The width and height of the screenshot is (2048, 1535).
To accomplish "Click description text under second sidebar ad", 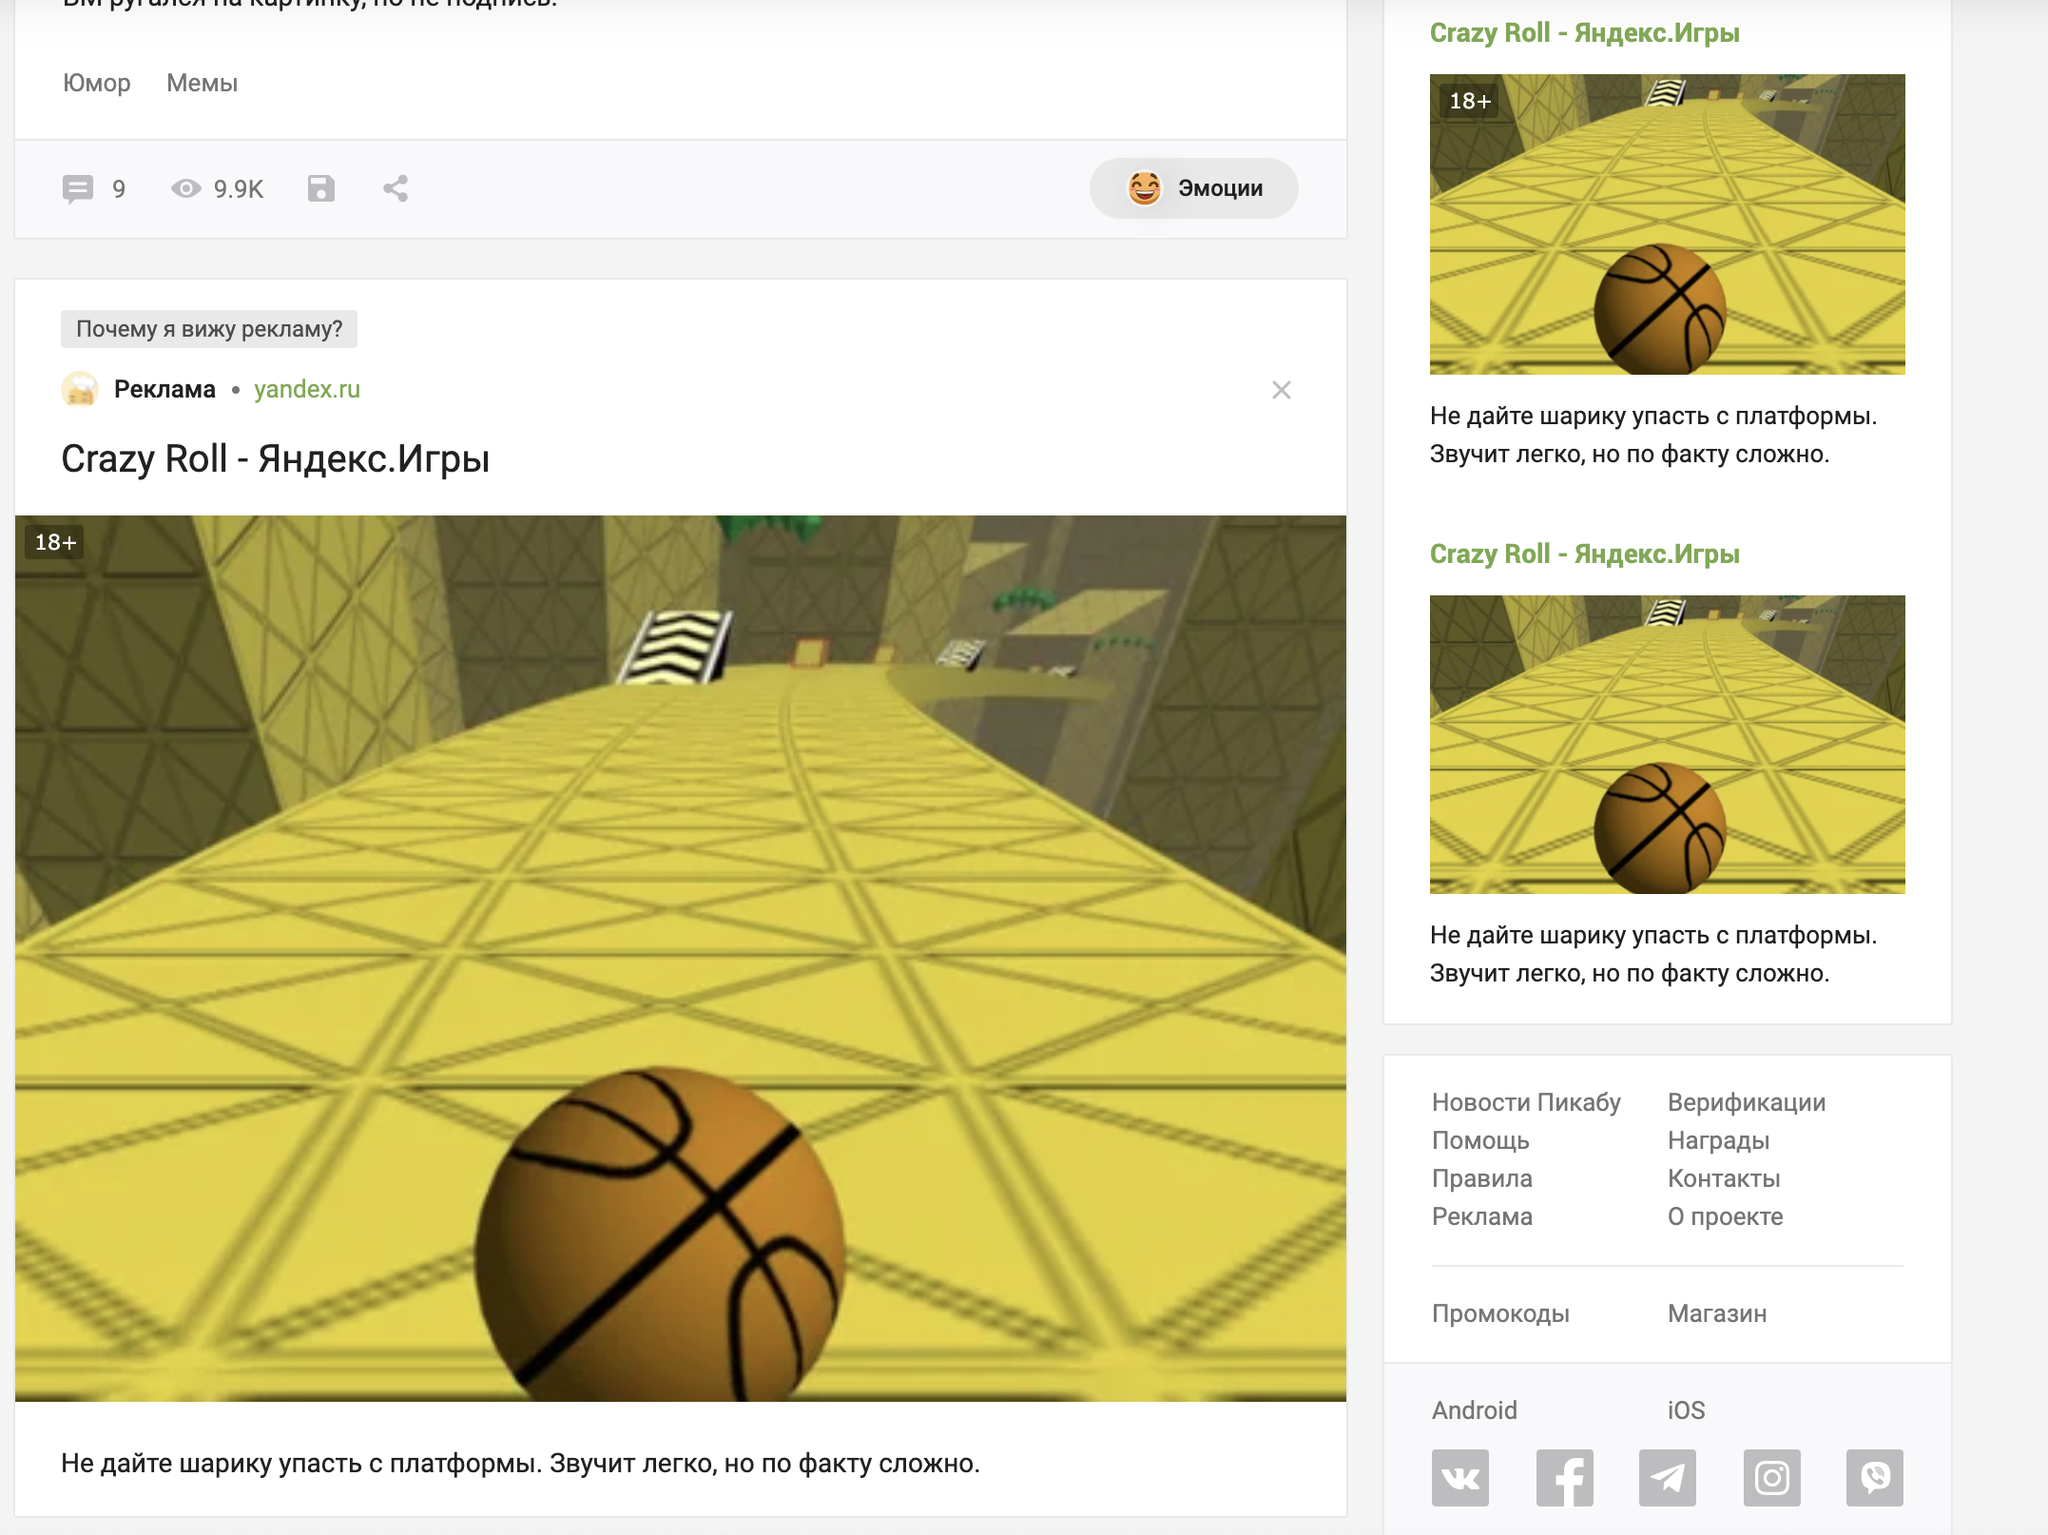I will click(x=1653, y=954).
